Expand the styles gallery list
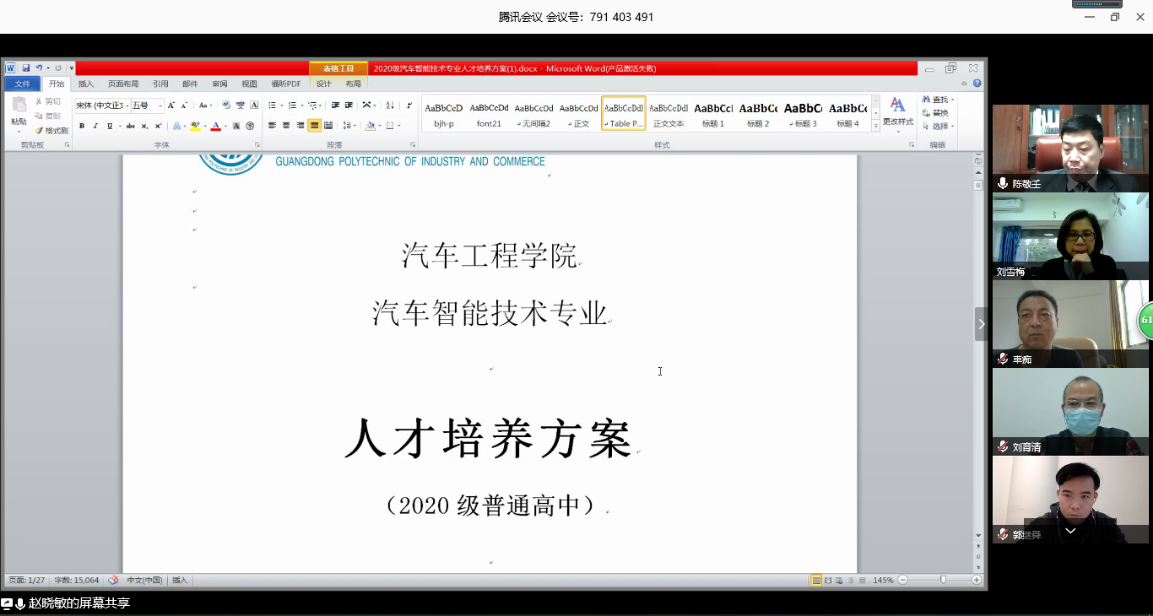This screenshot has width=1153, height=616. point(876,125)
